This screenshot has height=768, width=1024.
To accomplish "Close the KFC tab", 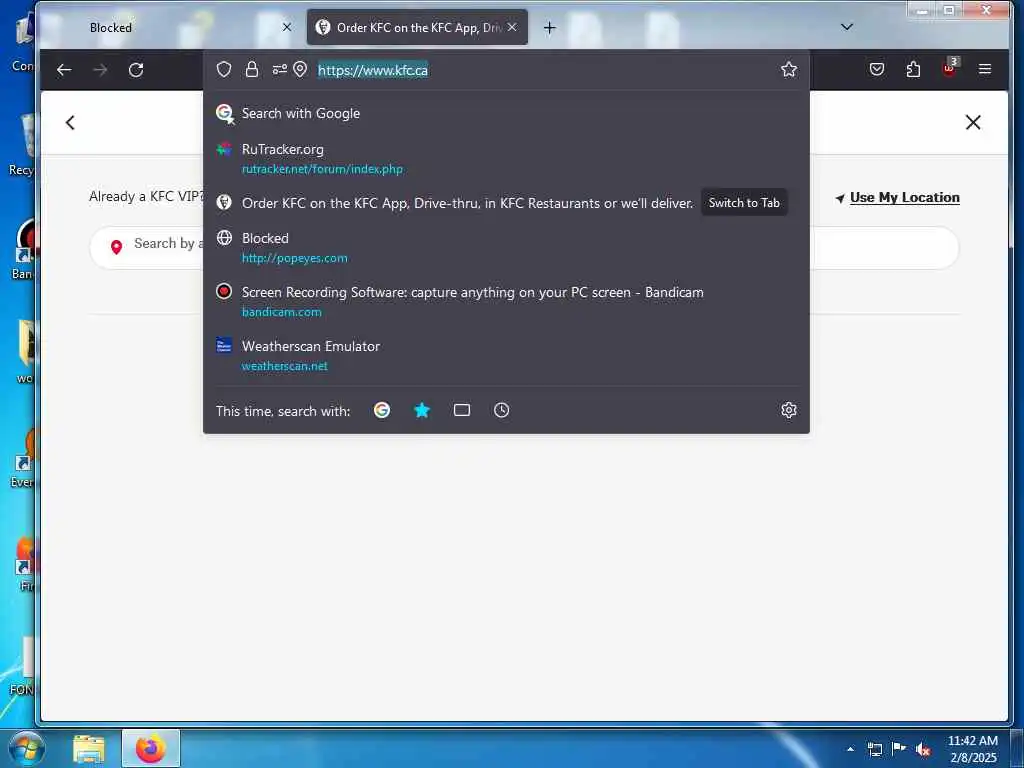I will click(x=512, y=27).
